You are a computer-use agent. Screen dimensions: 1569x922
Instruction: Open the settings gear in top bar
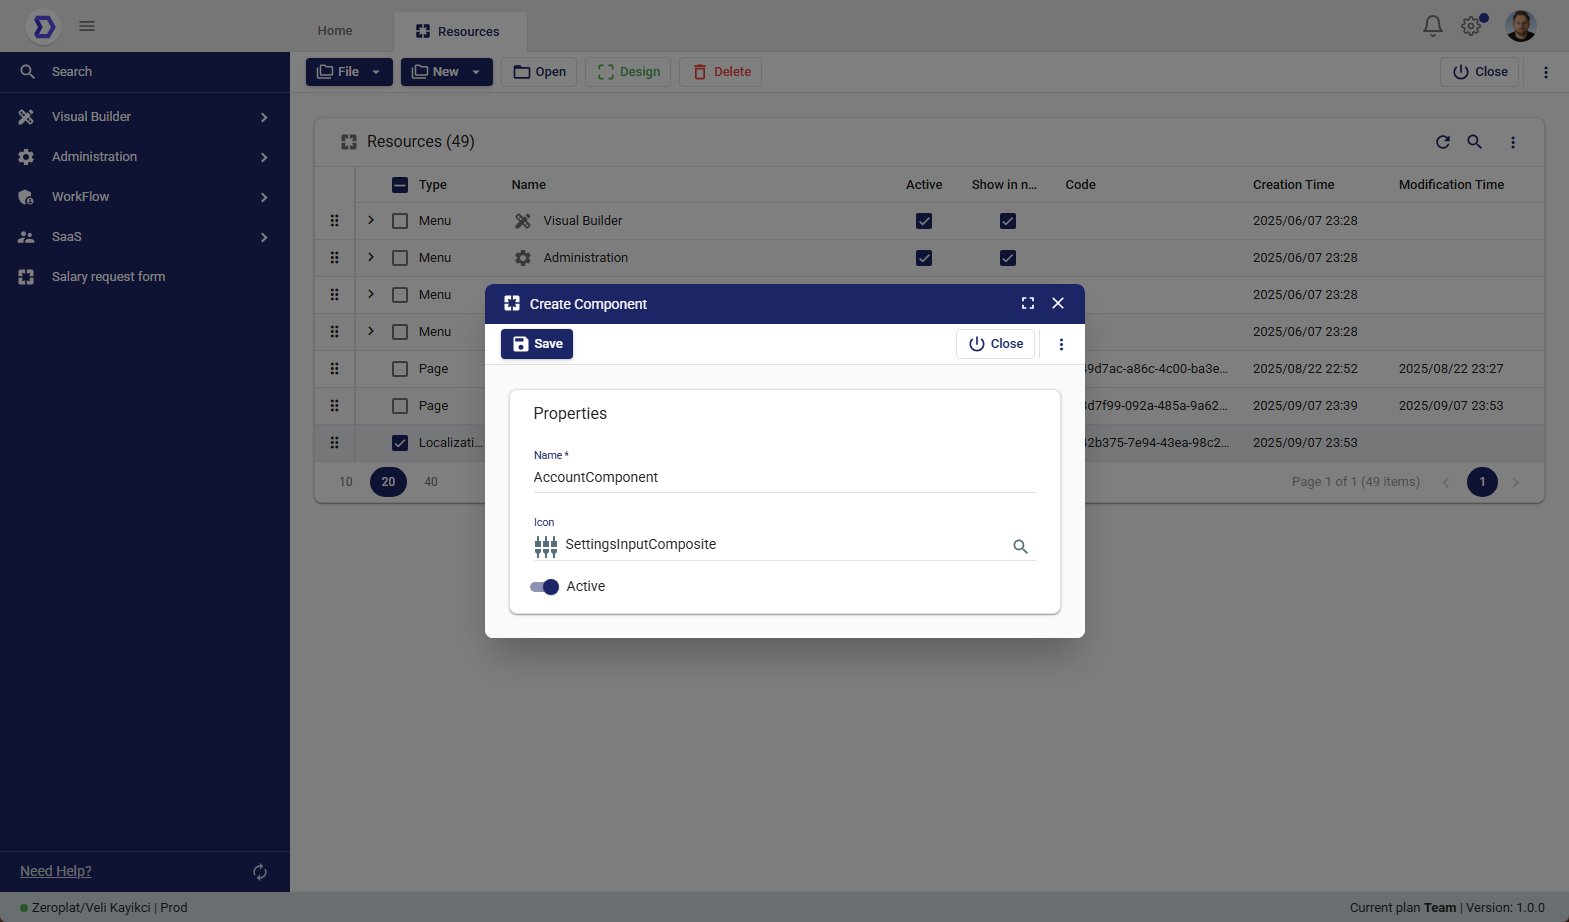coord(1471,26)
